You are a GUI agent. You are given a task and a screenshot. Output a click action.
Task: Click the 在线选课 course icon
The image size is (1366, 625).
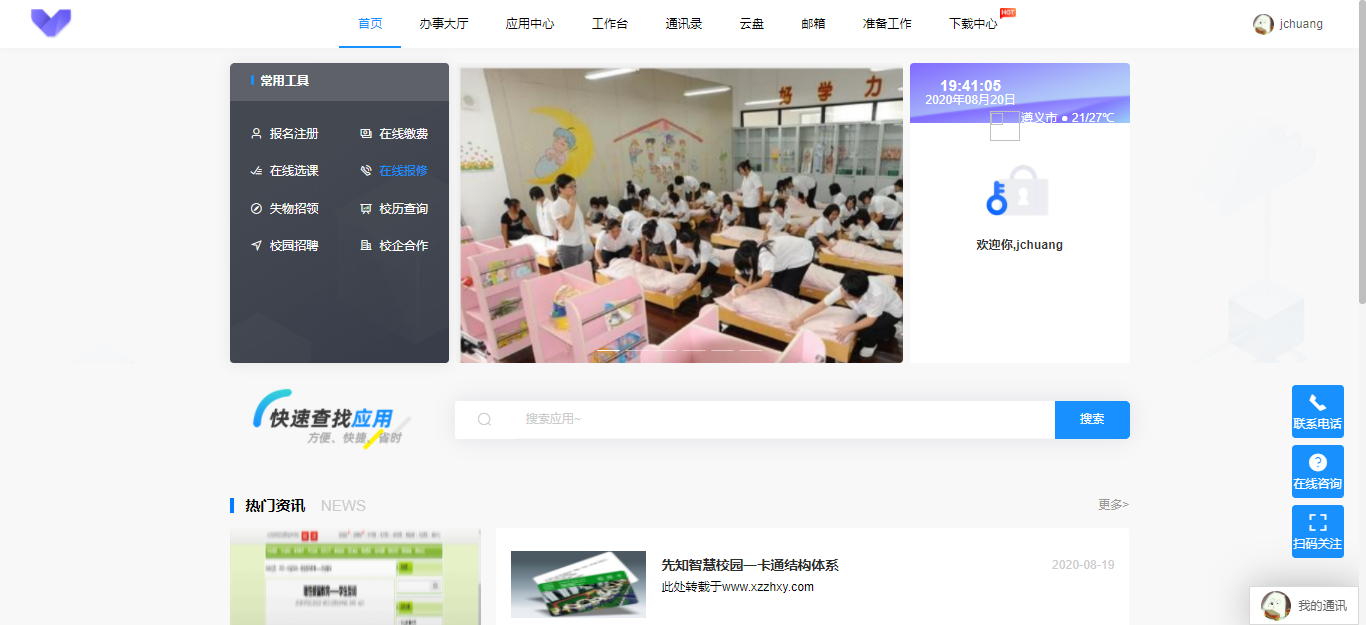click(x=256, y=171)
